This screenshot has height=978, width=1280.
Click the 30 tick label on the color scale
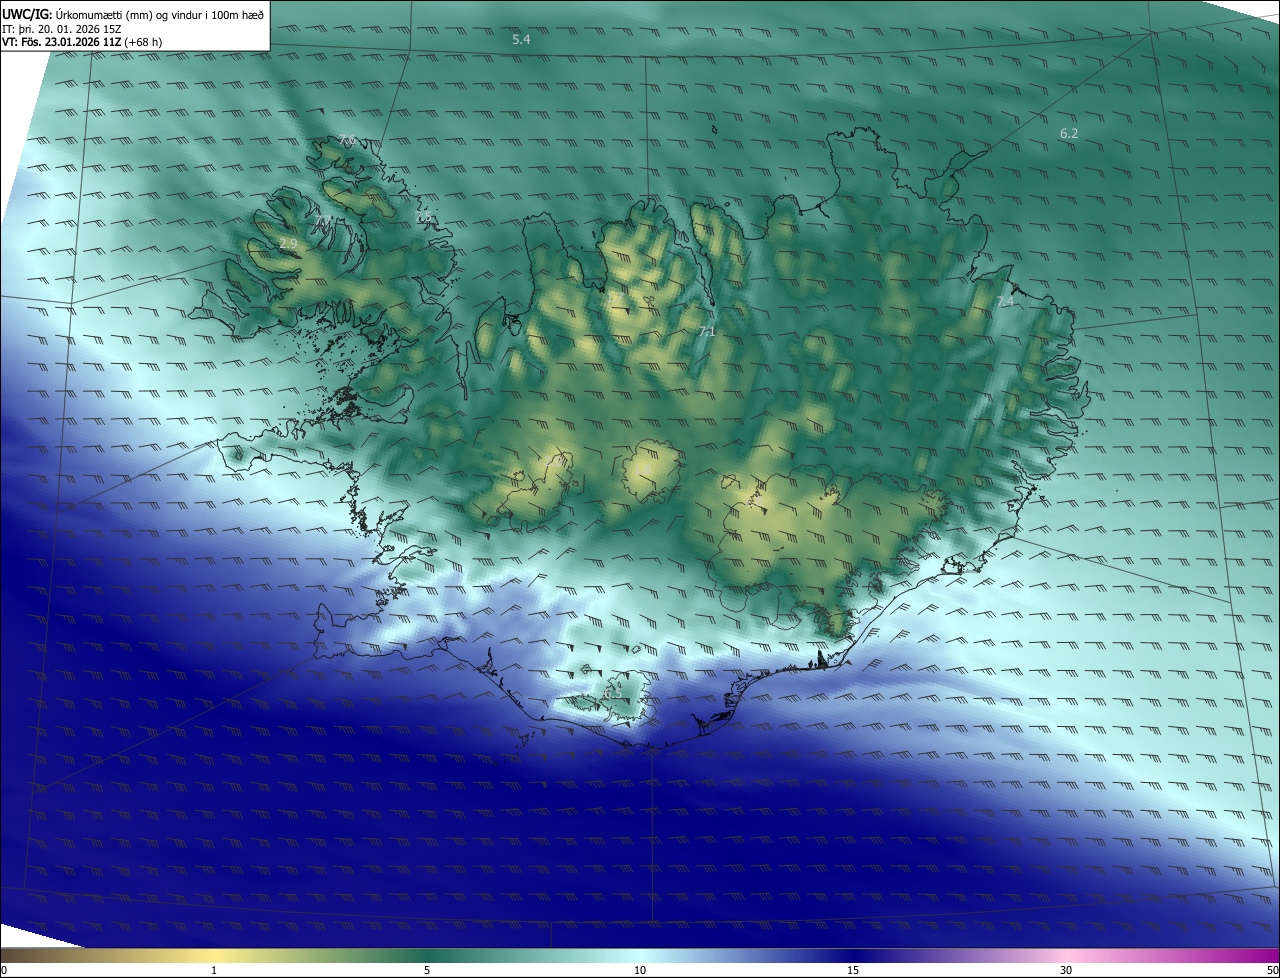click(x=1066, y=970)
